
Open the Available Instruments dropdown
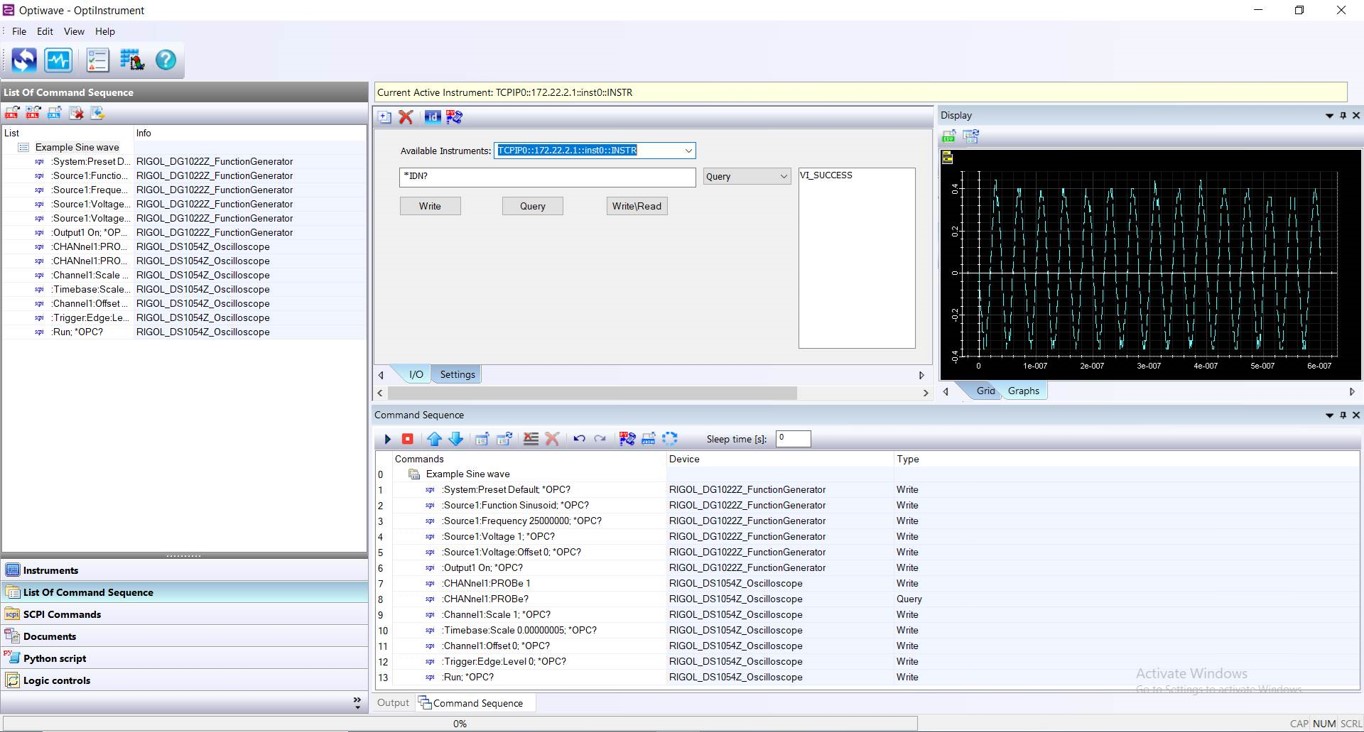pyautogui.click(x=687, y=150)
